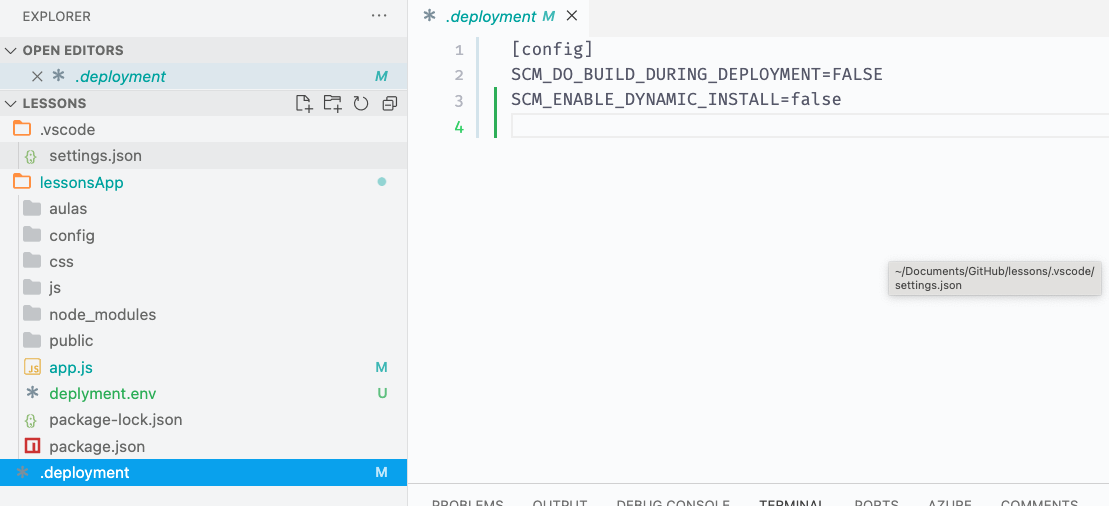Click the New File icon in LESSONS header

pyautogui.click(x=303, y=103)
